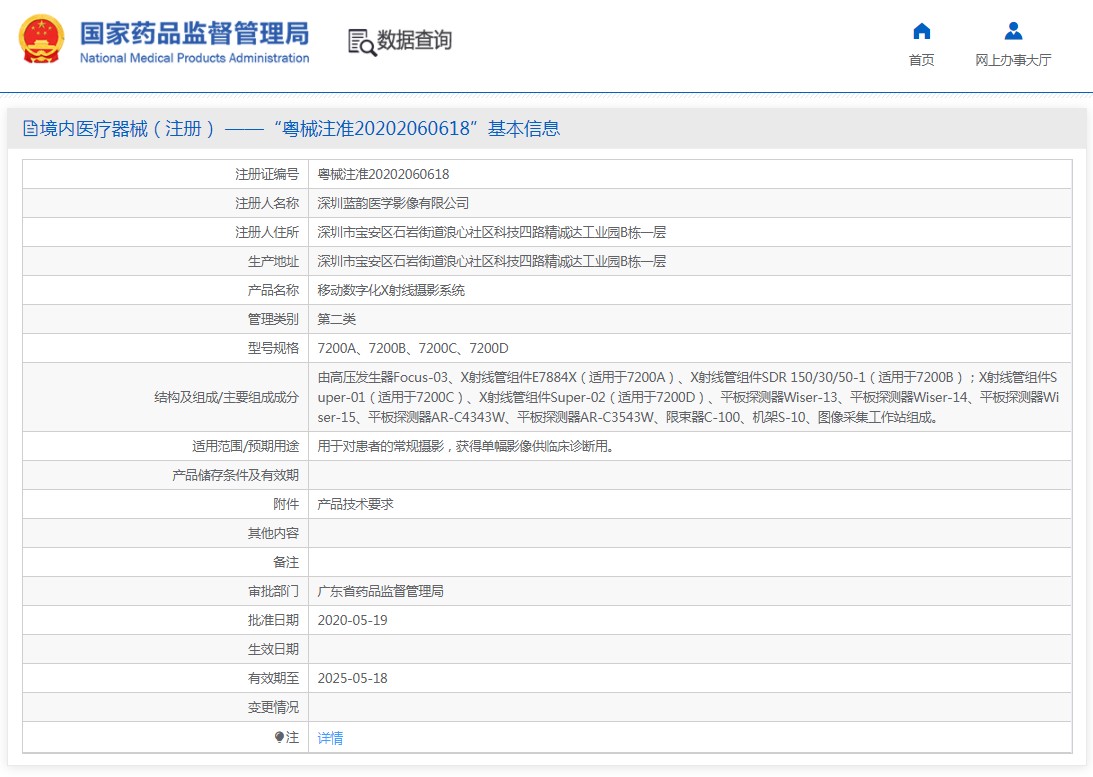Click expiry date 2025-05-18
The image size is (1093, 777).
coord(352,678)
